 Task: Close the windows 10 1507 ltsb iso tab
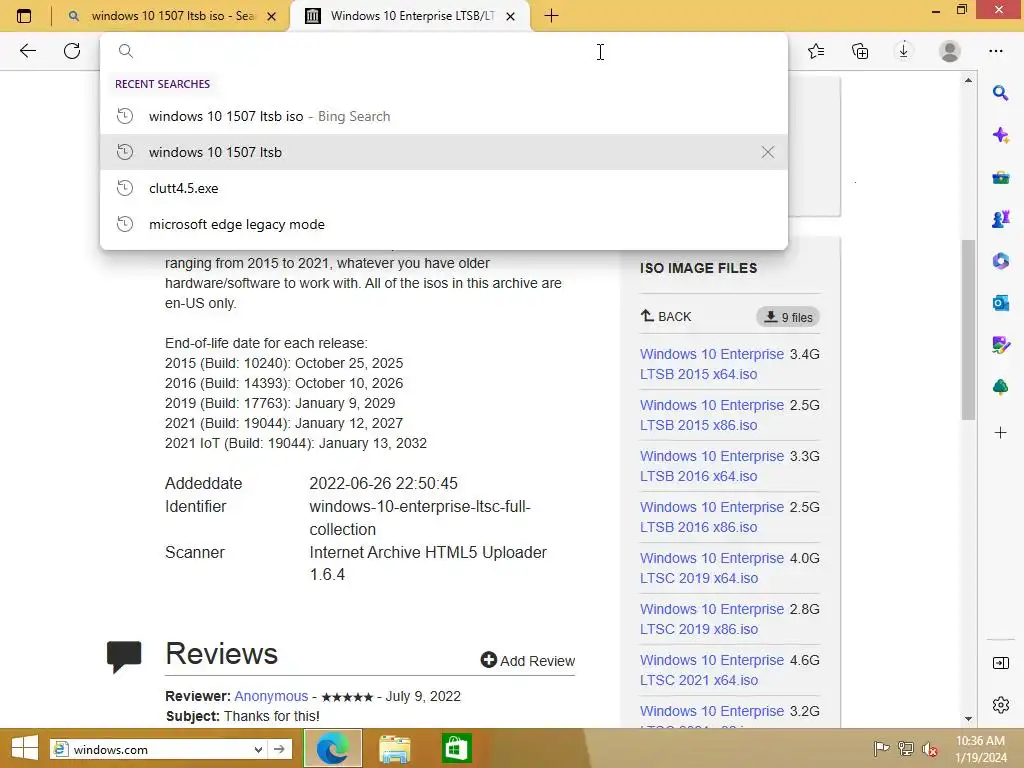[x=272, y=16]
